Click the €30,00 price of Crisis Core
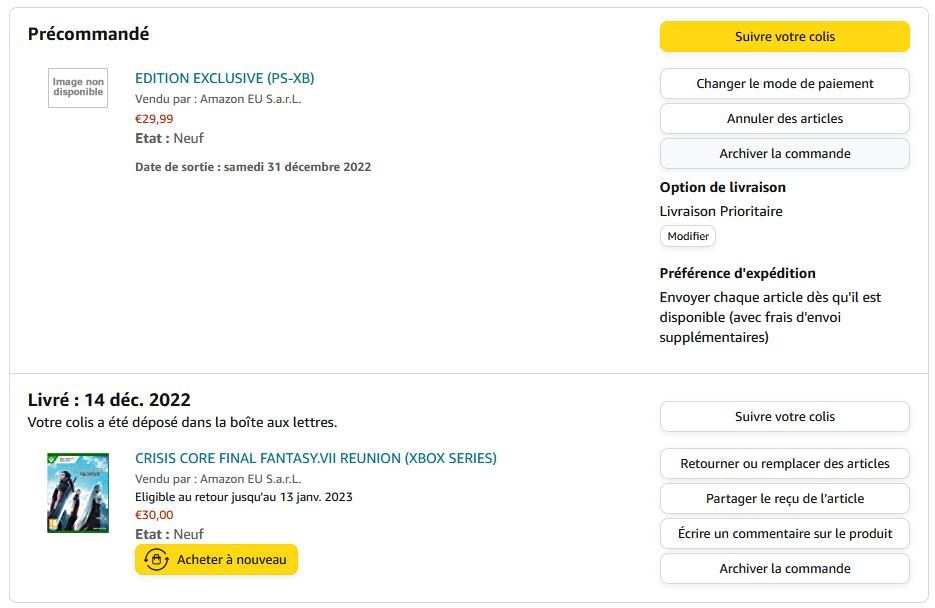 154,515
